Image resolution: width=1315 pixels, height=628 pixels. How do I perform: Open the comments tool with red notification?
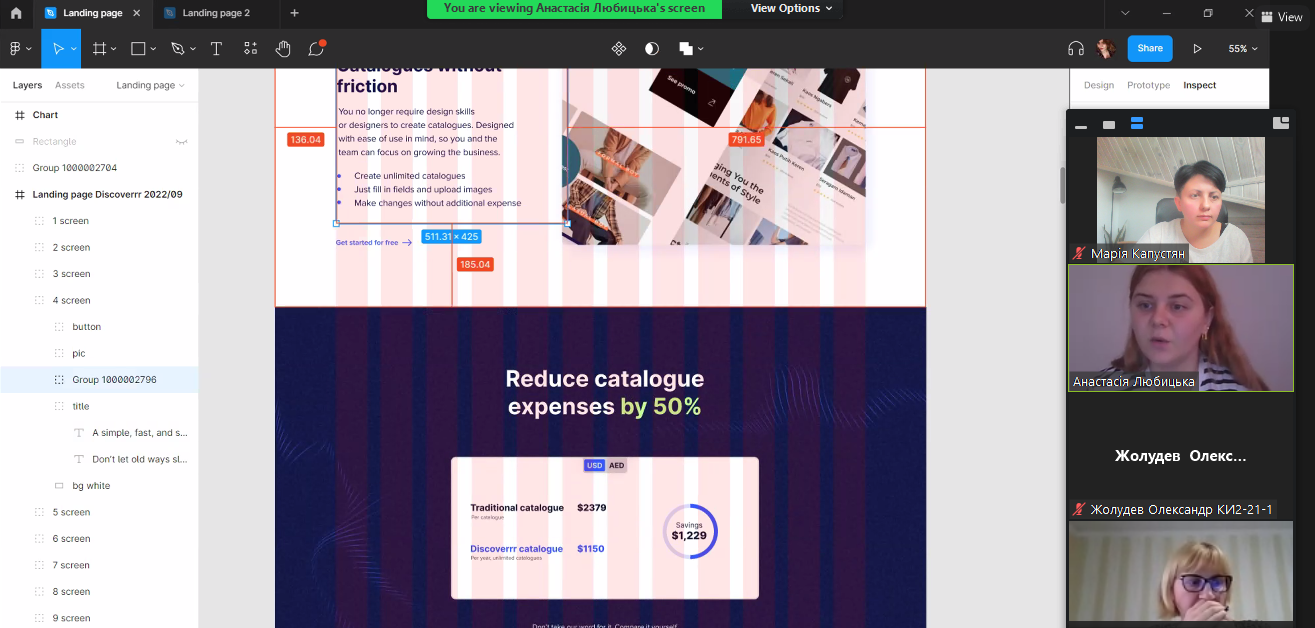[316, 48]
